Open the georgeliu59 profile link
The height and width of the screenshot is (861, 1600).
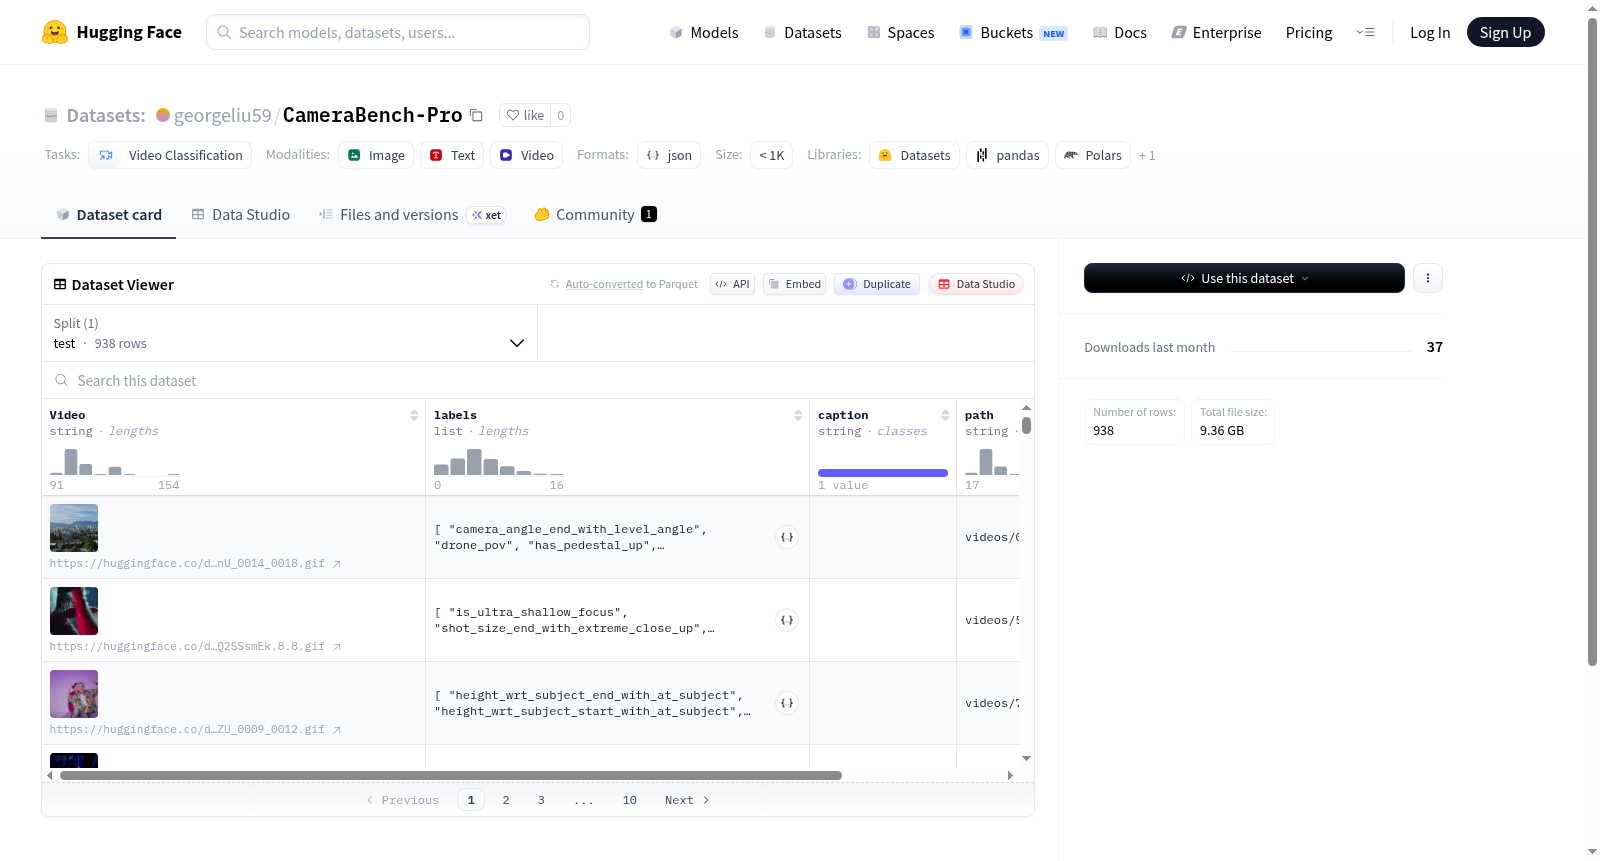coord(222,115)
